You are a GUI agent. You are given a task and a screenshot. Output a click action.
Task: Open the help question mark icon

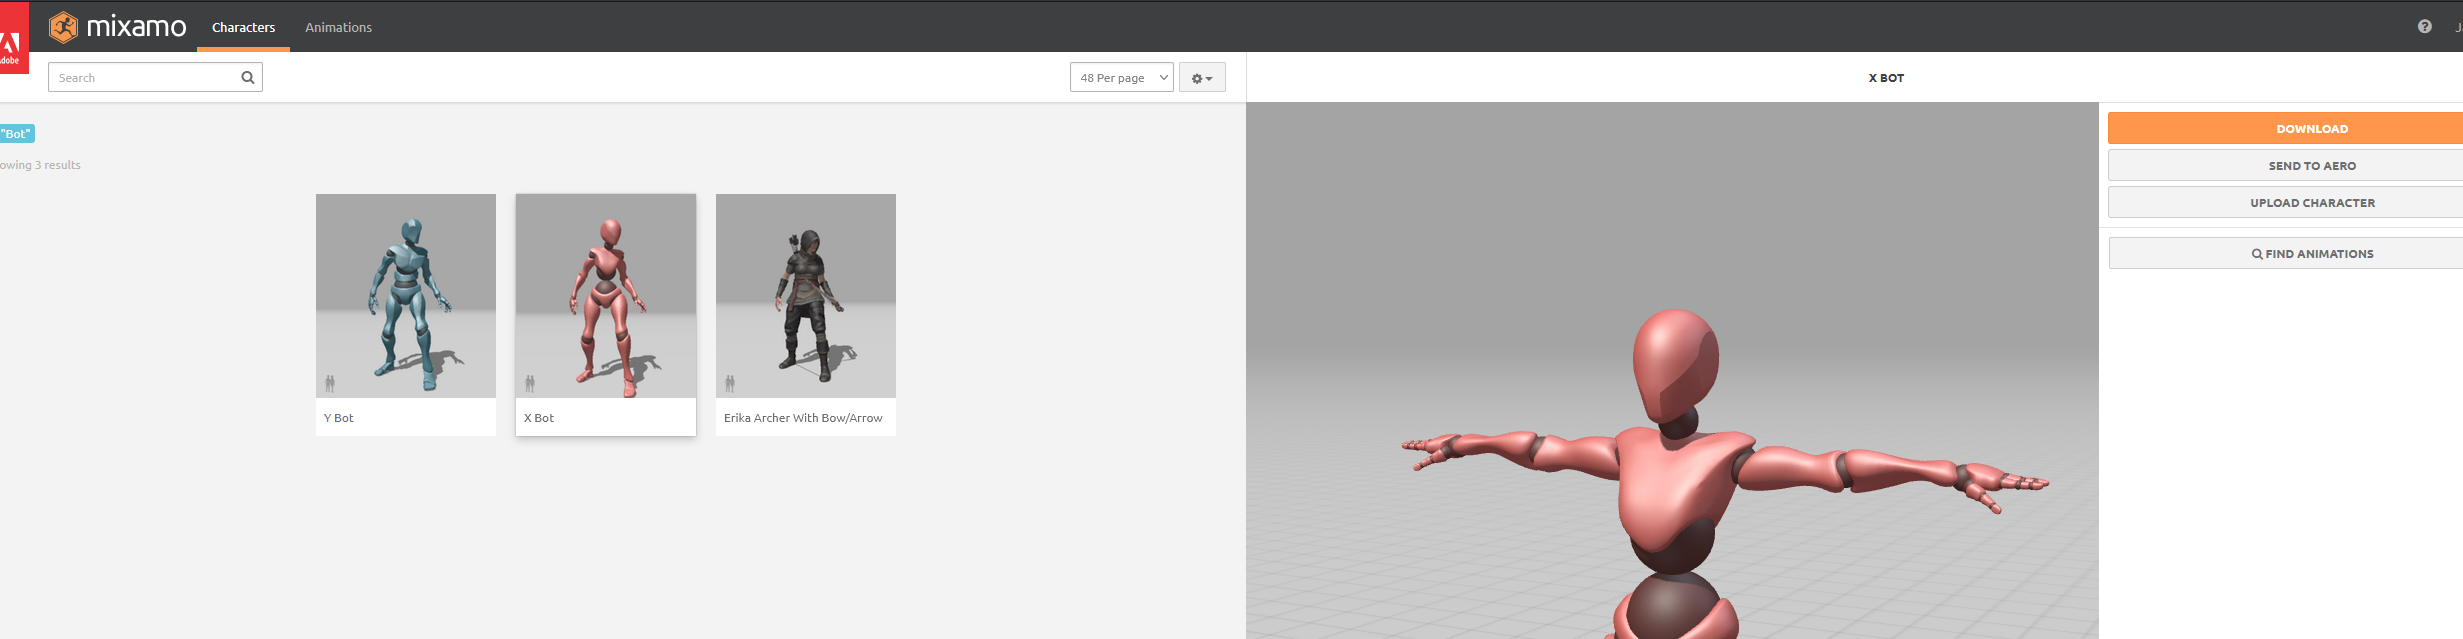[2424, 27]
